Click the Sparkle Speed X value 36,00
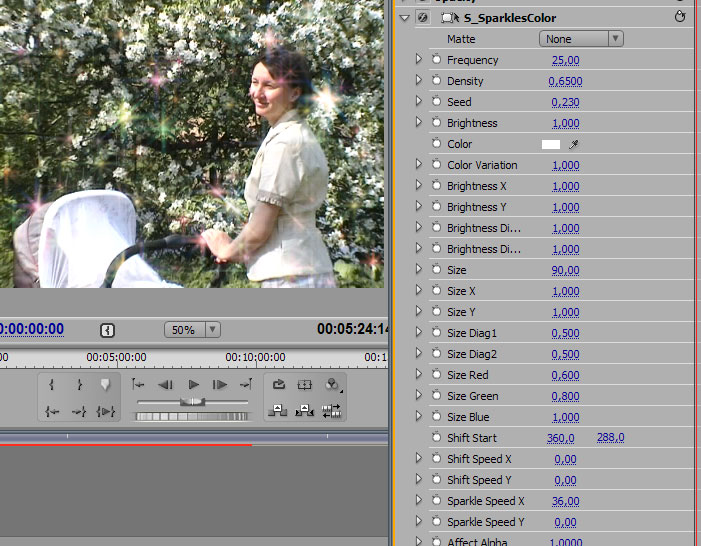The image size is (701, 546). click(565, 501)
